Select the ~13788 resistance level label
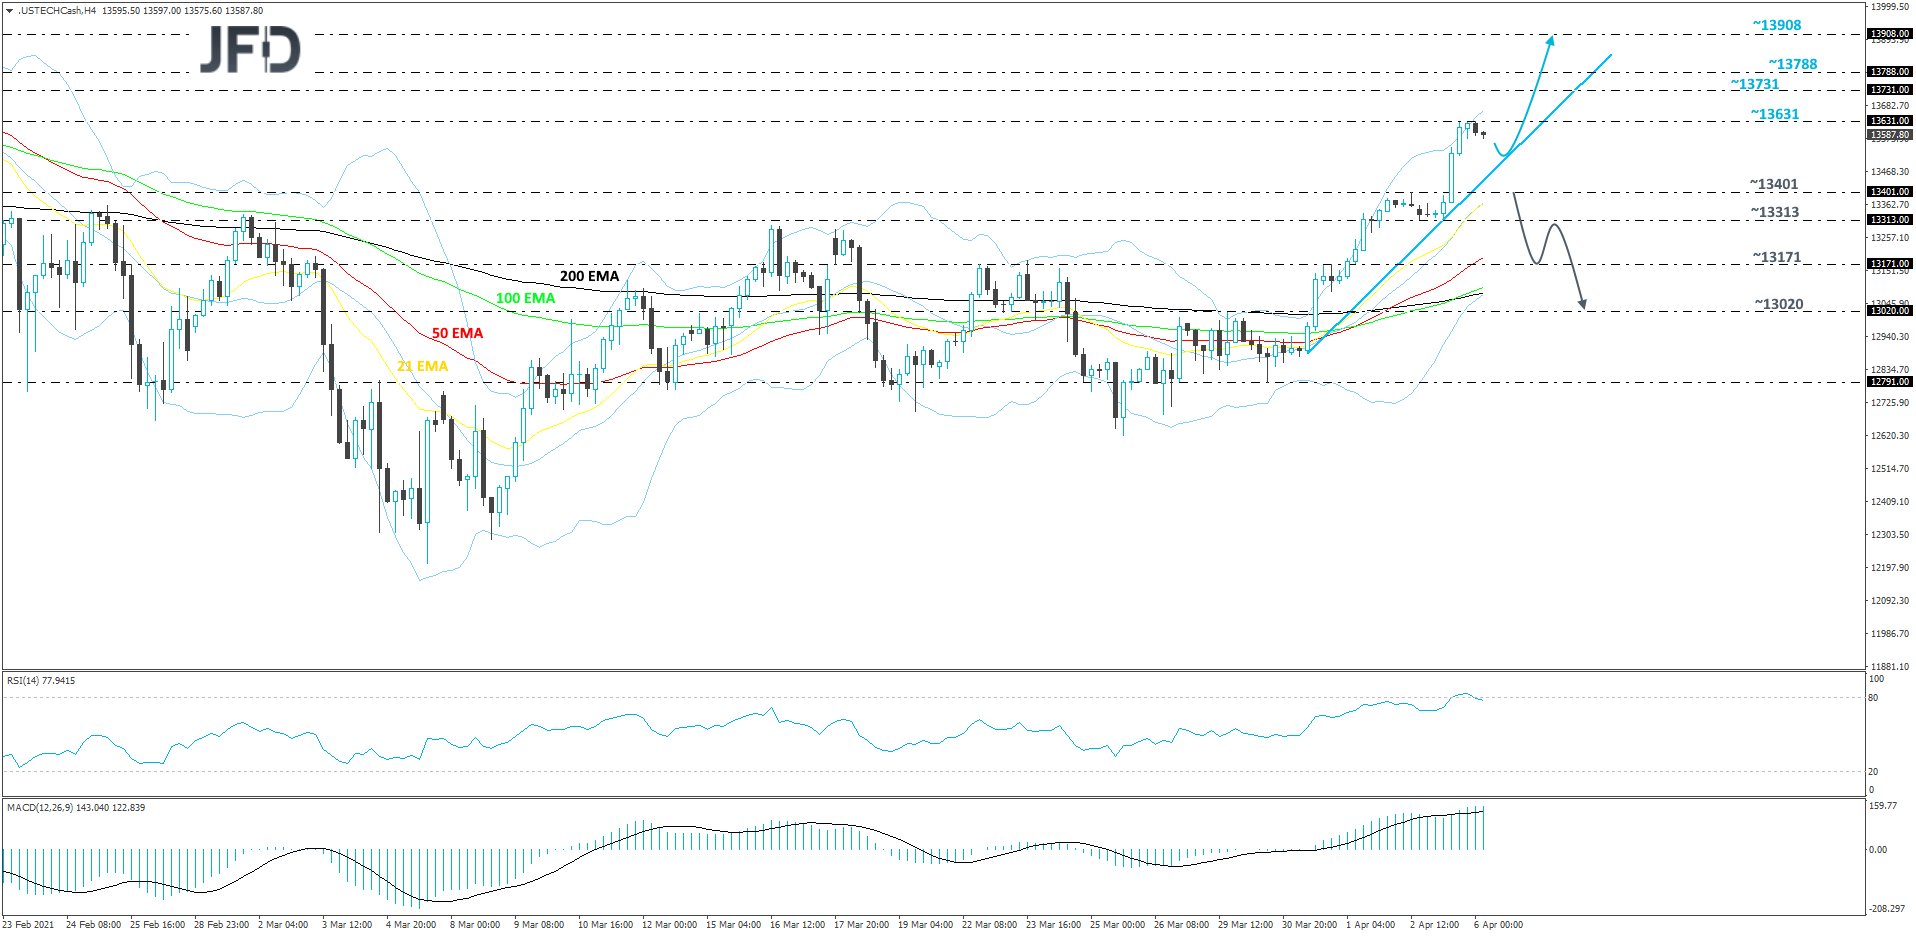 coord(1792,64)
